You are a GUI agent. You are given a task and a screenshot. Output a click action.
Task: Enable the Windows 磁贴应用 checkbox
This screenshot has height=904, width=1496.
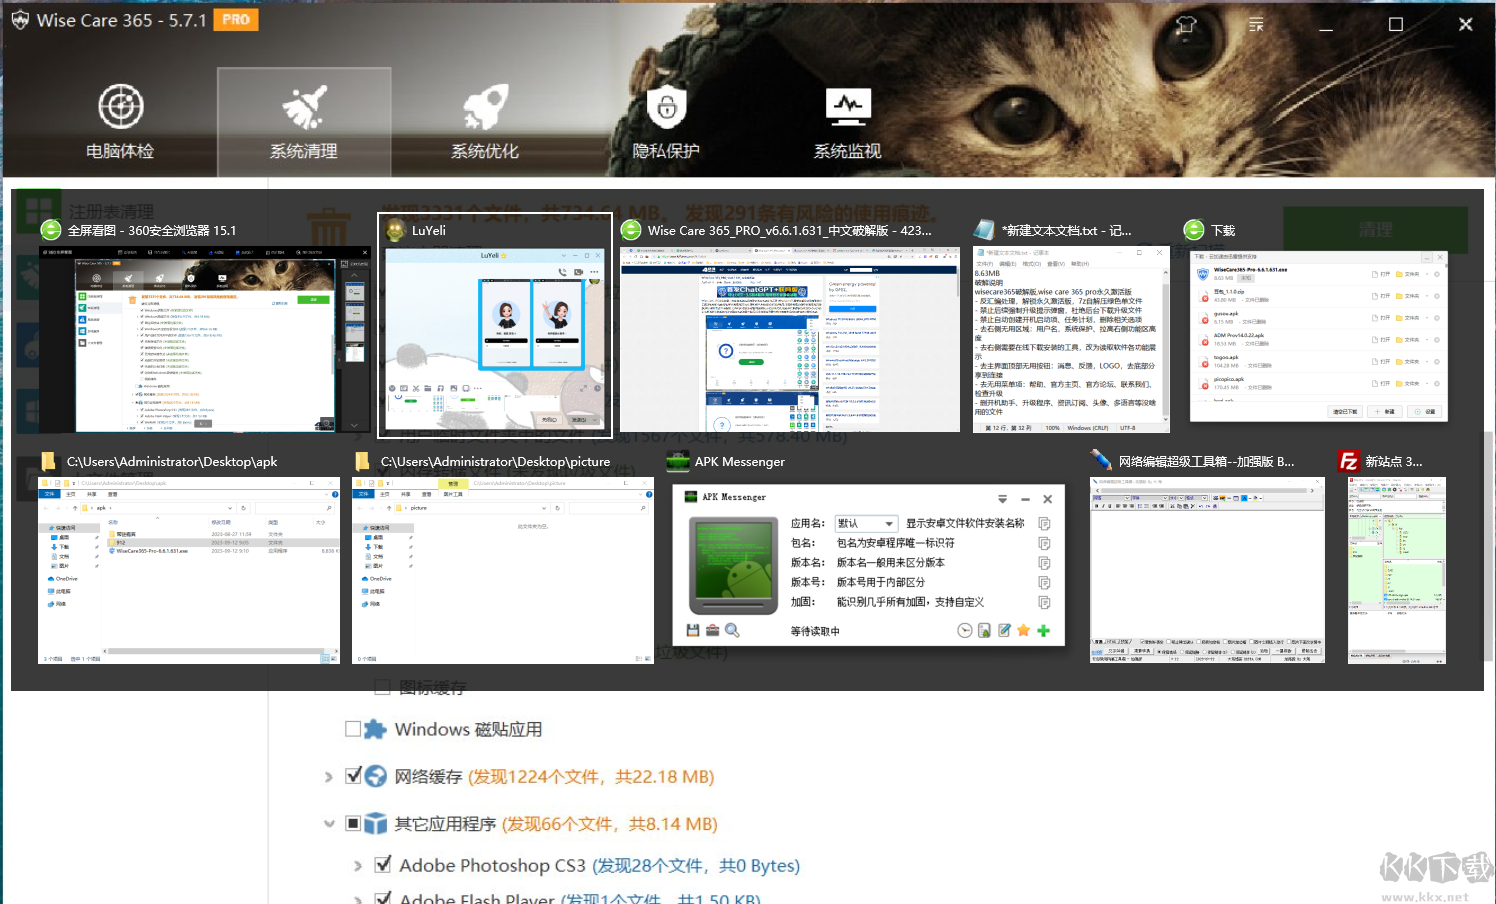[352, 729]
